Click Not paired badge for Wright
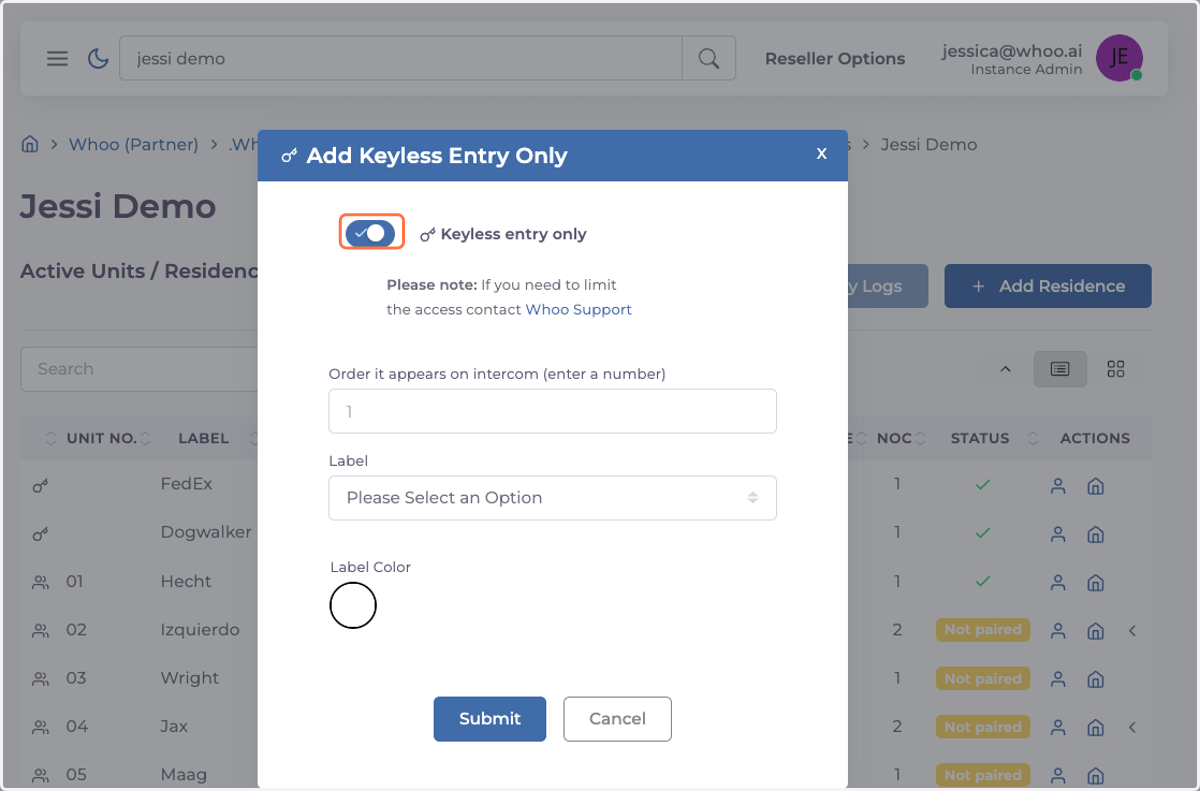This screenshot has width=1200, height=791. pyautogui.click(x=983, y=679)
